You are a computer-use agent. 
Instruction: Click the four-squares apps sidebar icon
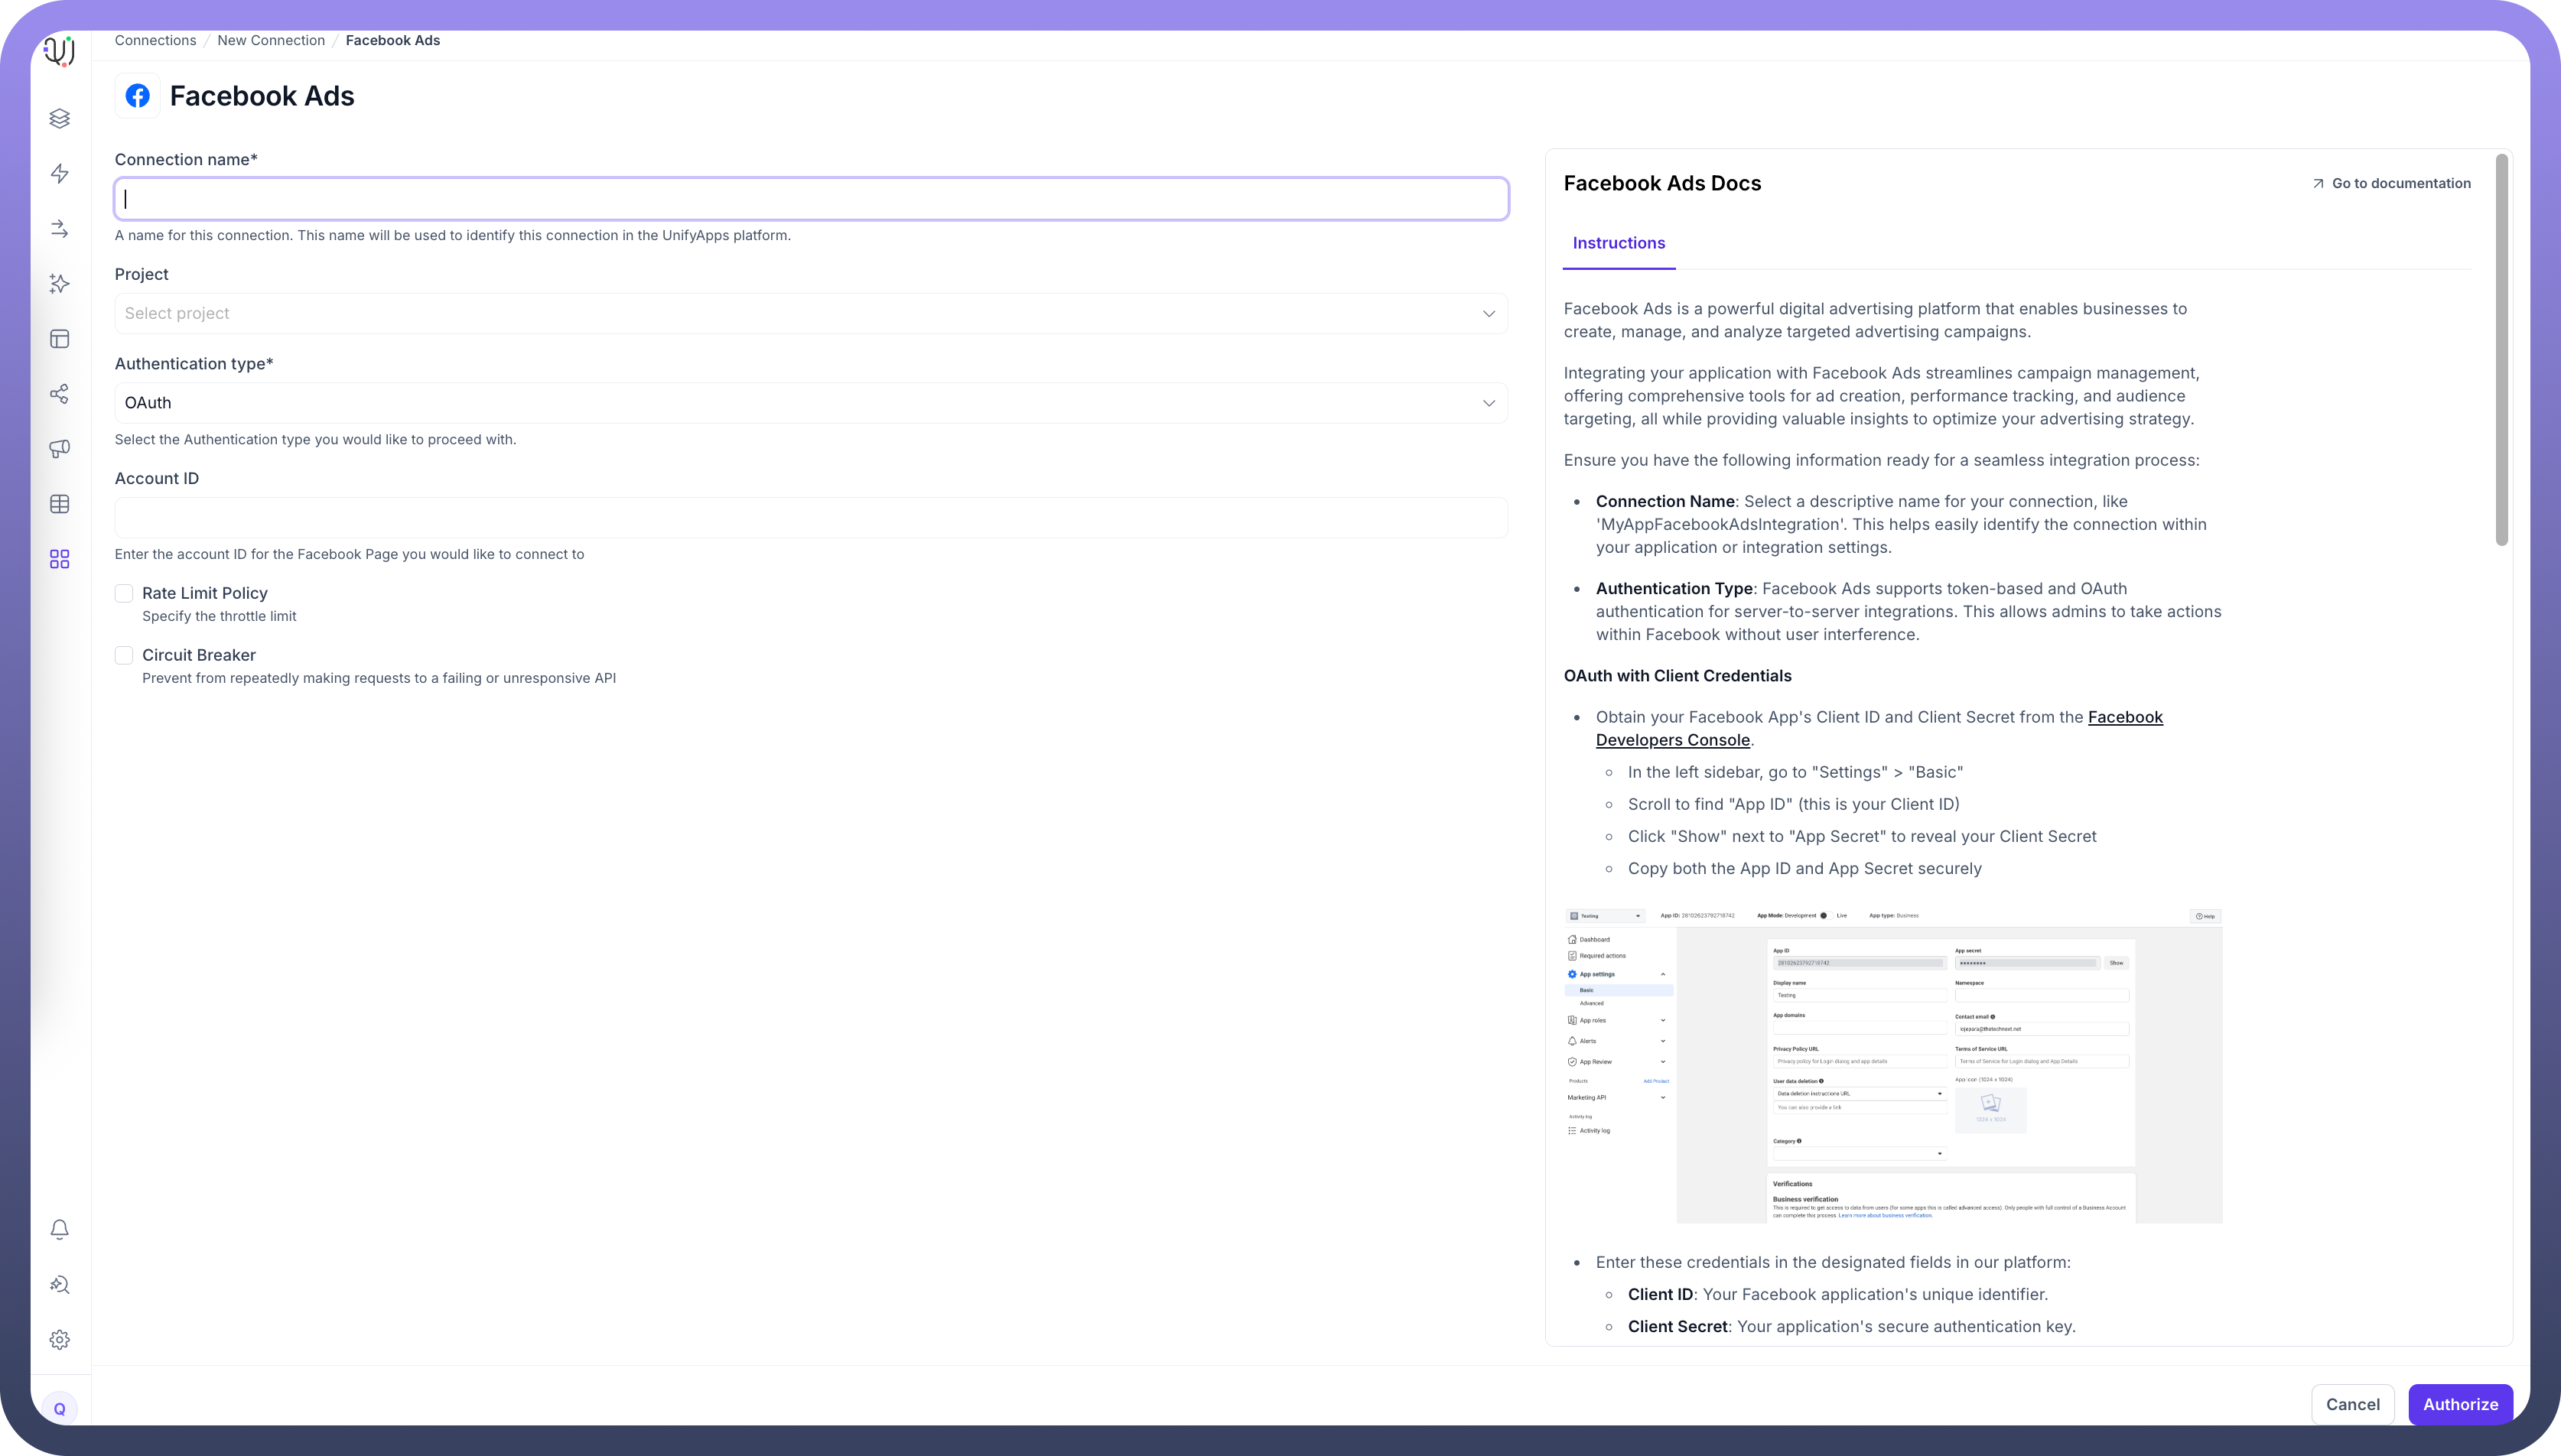60,559
